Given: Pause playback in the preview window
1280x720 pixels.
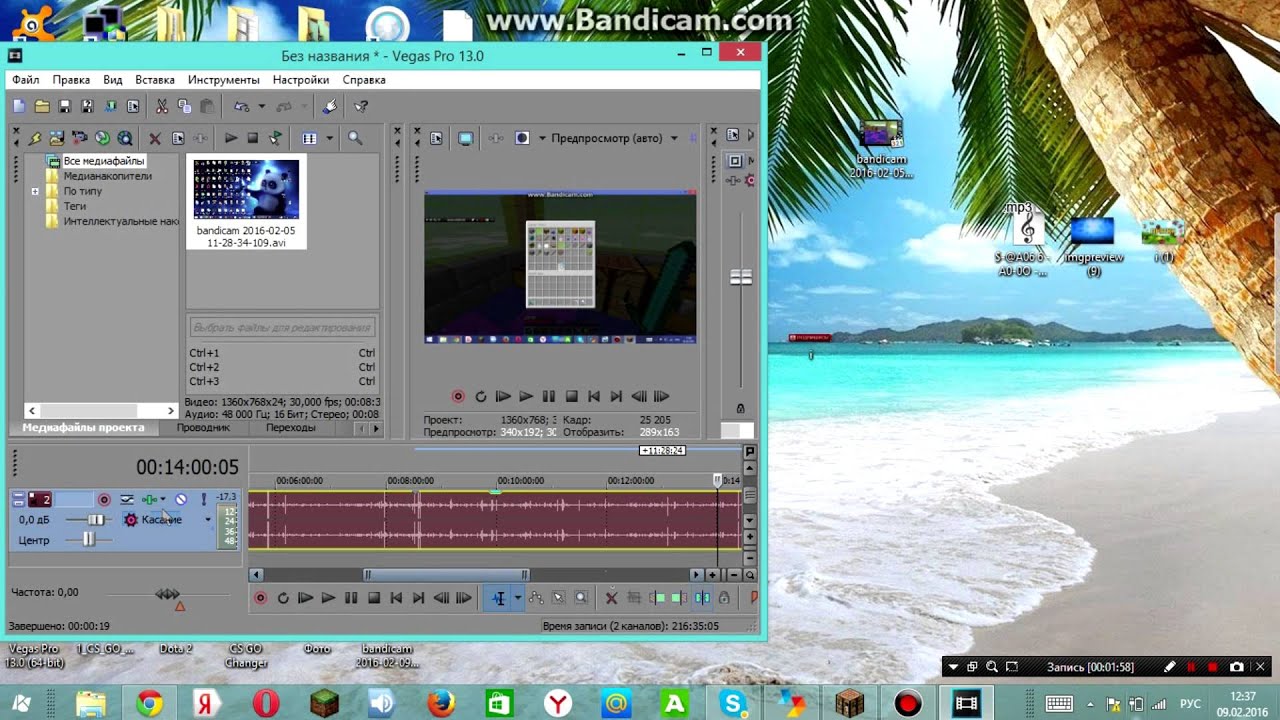Looking at the screenshot, I should point(548,397).
